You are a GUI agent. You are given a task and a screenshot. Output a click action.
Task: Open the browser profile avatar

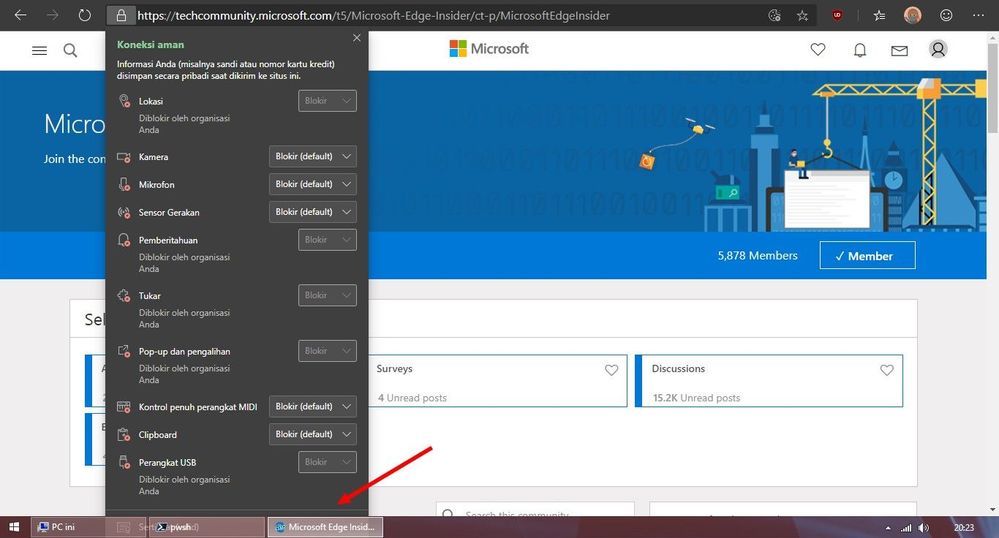[912, 15]
